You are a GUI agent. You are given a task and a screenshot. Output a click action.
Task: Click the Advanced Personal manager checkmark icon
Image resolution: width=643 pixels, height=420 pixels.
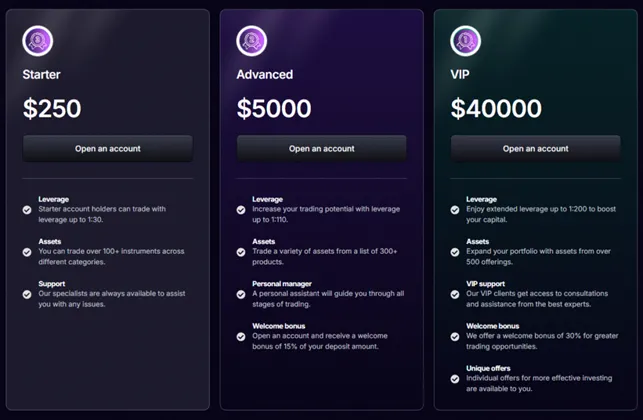[x=241, y=295]
